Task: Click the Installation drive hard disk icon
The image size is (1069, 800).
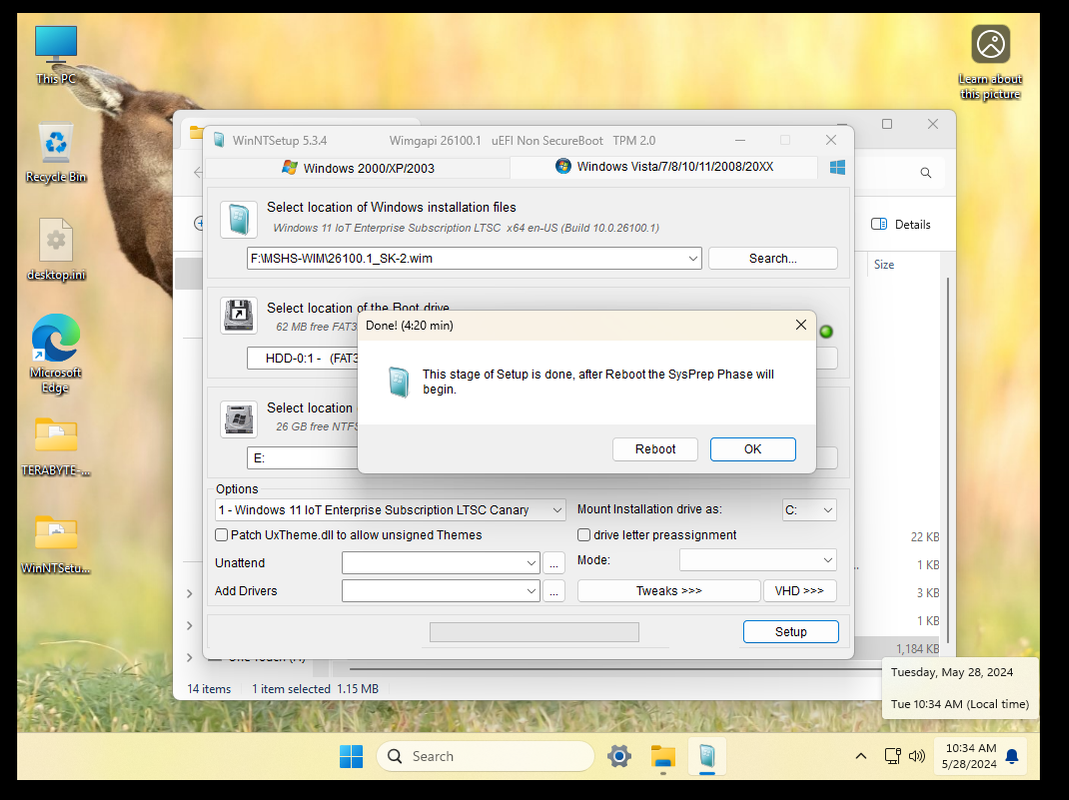Action: pyautogui.click(x=239, y=419)
